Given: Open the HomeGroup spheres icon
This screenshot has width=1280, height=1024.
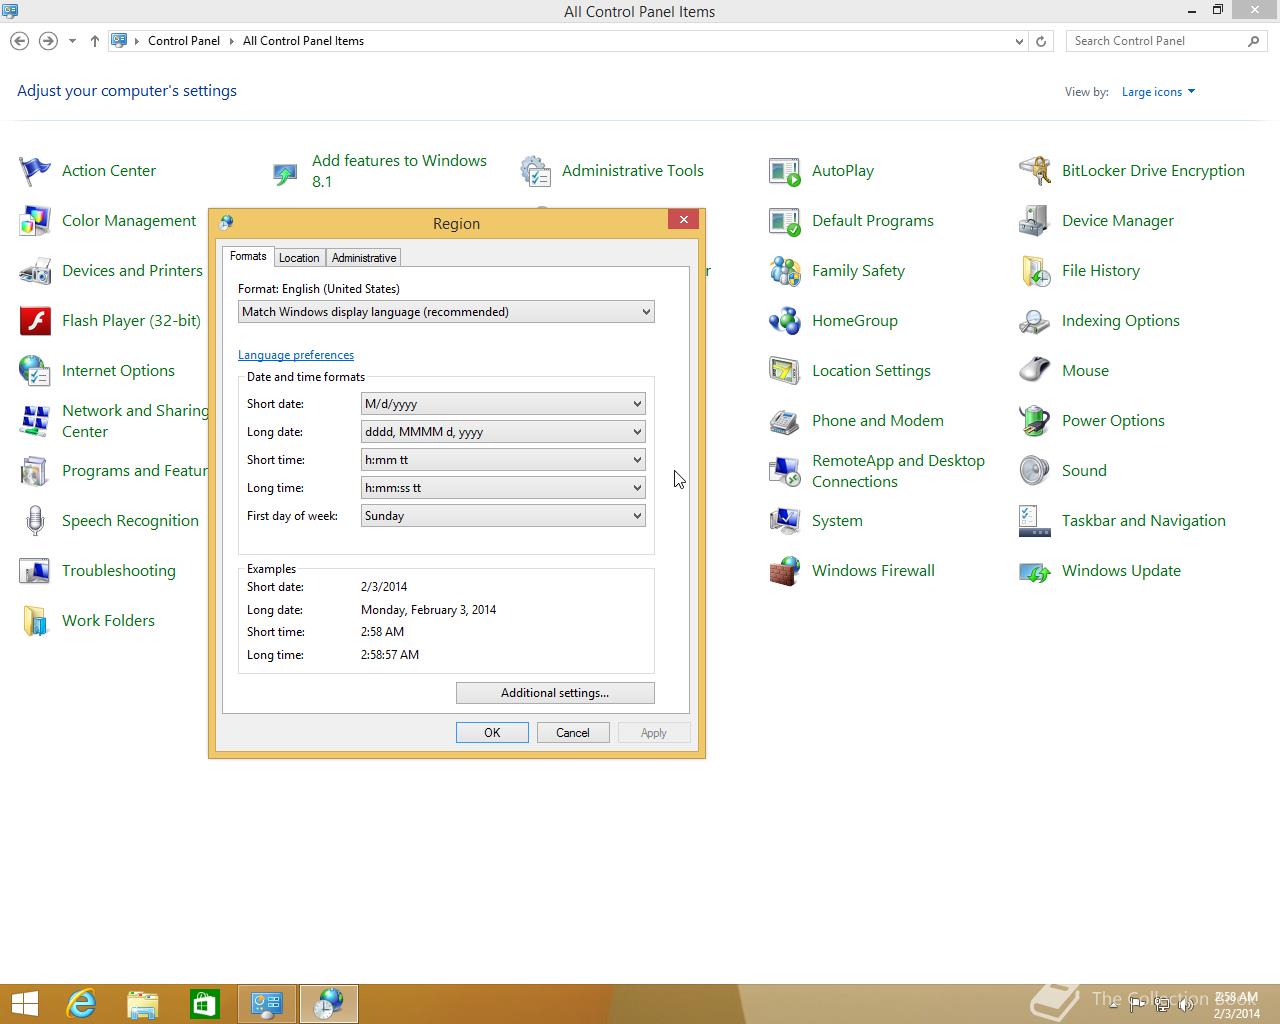Looking at the screenshot, I should pos(785,321).
